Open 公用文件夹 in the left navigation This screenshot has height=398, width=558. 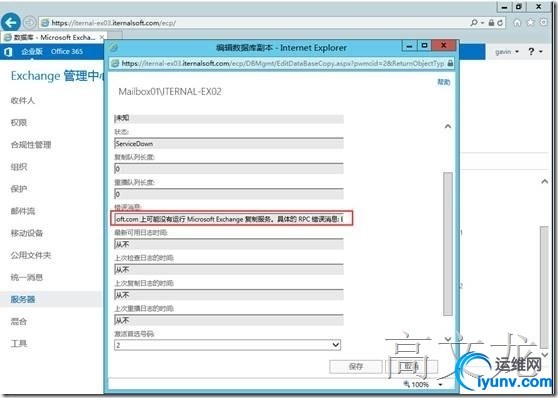[31, 255]
